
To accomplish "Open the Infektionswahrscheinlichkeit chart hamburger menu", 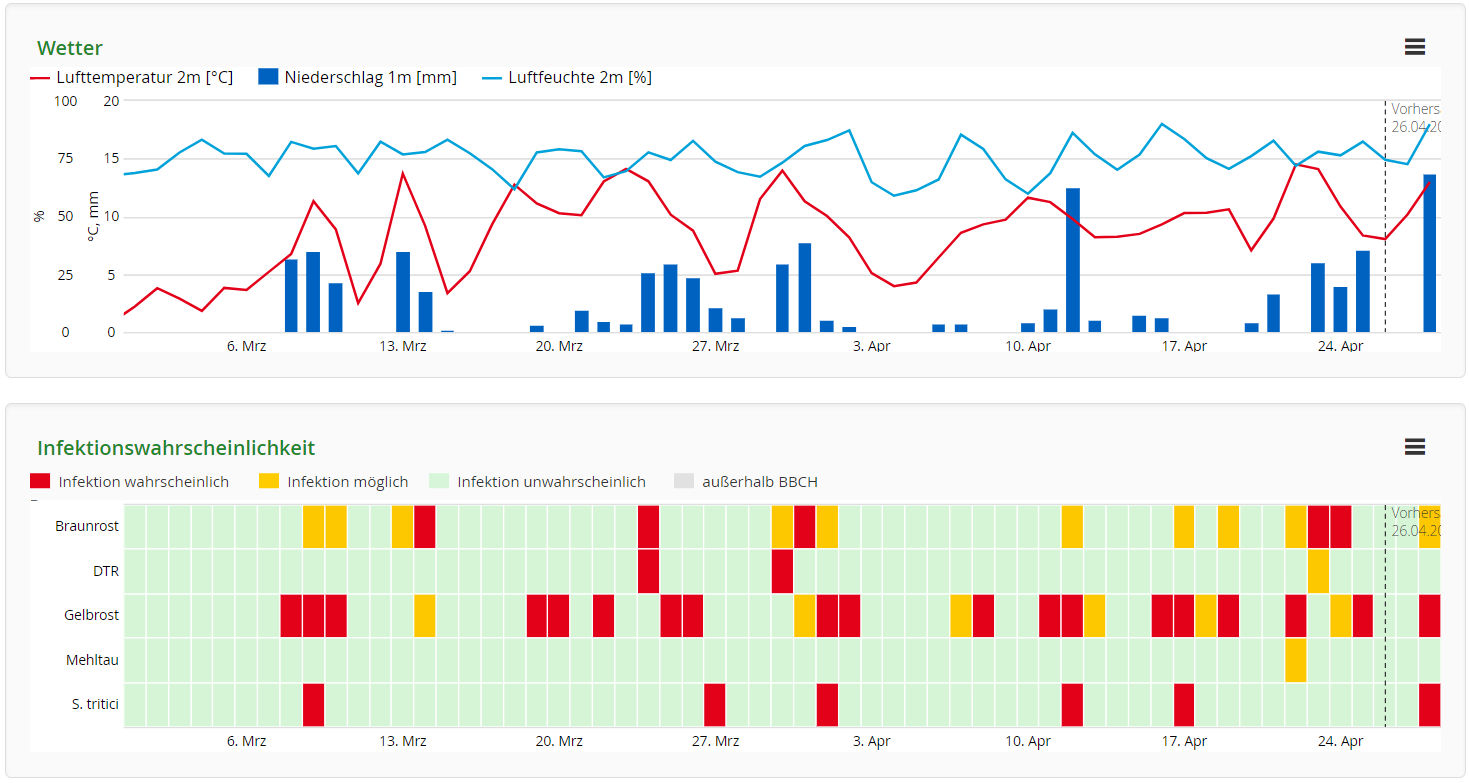I will (x=1414, y=447).
